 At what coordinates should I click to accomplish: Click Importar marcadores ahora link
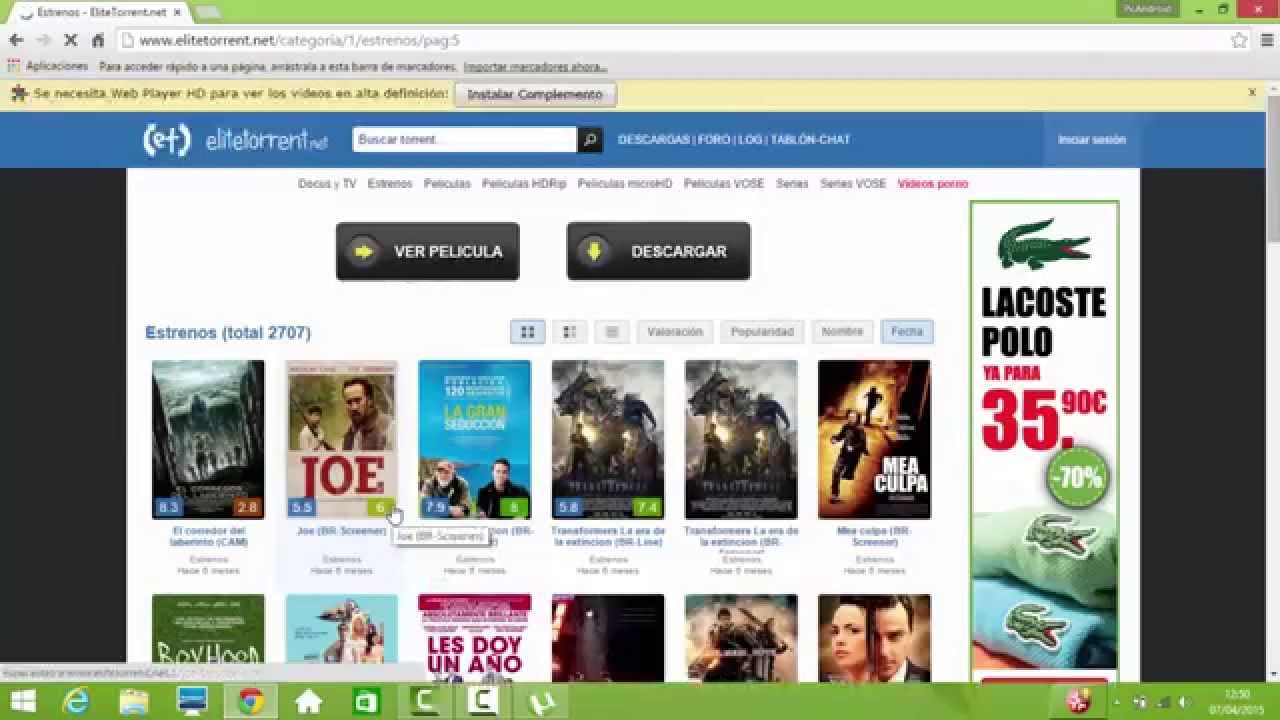click(535, 67)
